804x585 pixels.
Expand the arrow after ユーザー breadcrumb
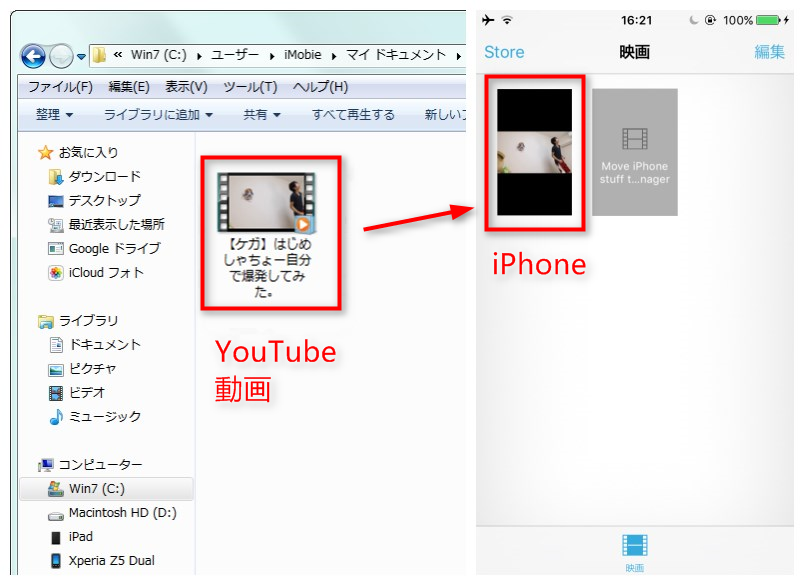click(272, 56)
